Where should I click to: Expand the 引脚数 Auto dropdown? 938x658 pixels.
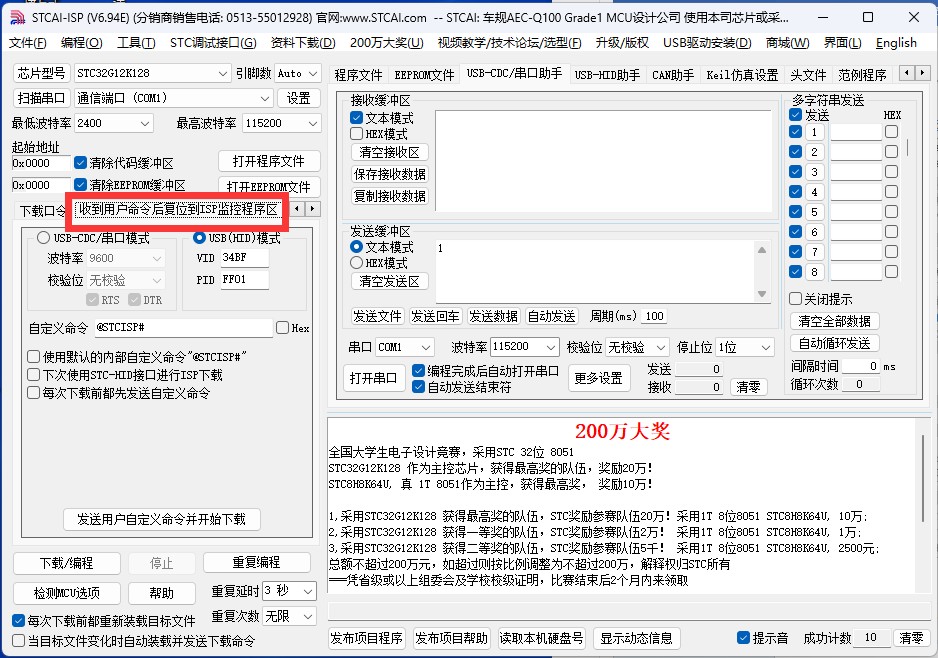click(x=298, y=73)
